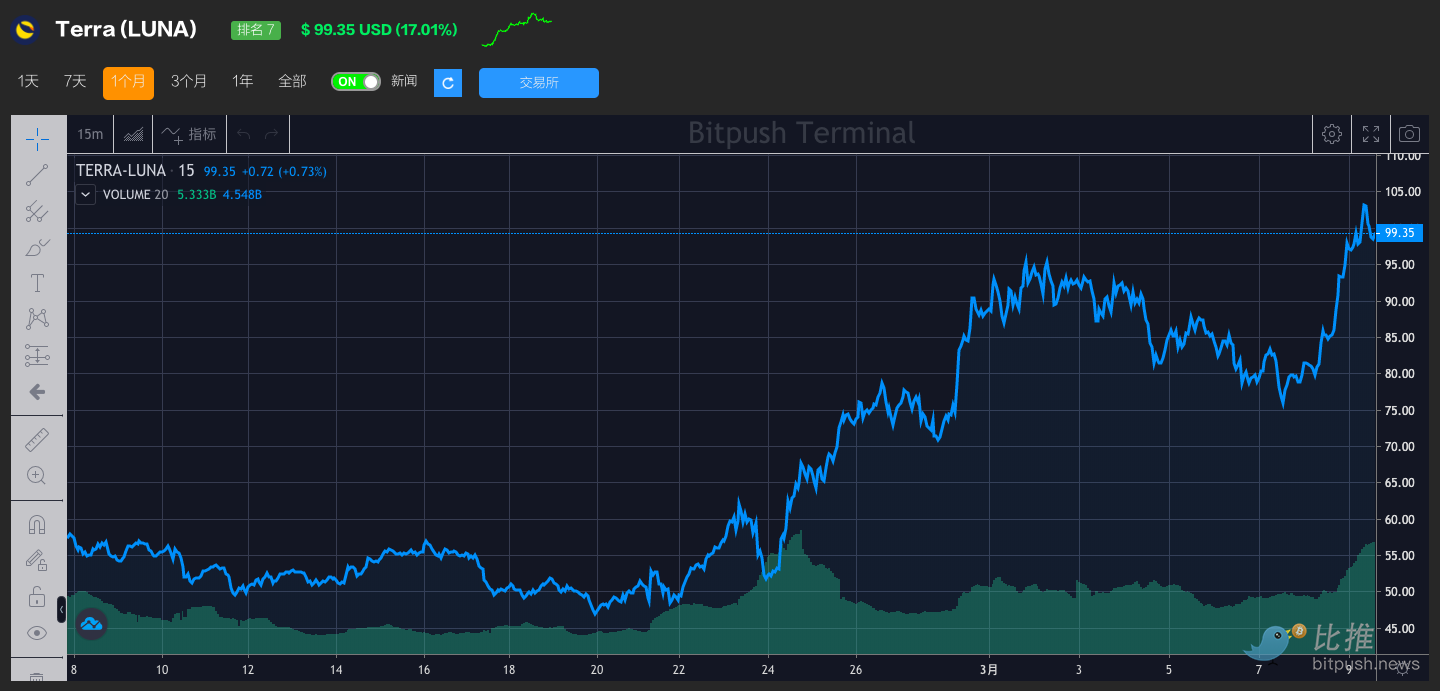The image size is (1440, 691).
Task: Toggle lock all drawing tools
Action: [37, 597]
